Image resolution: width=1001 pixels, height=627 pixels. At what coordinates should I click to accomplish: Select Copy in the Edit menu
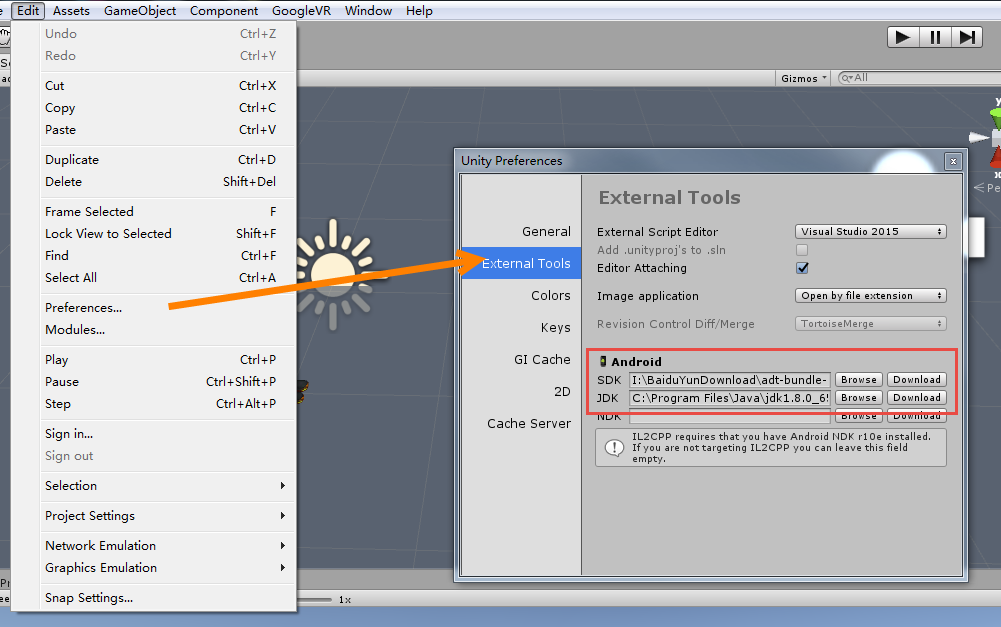click(x=169, y=108)
